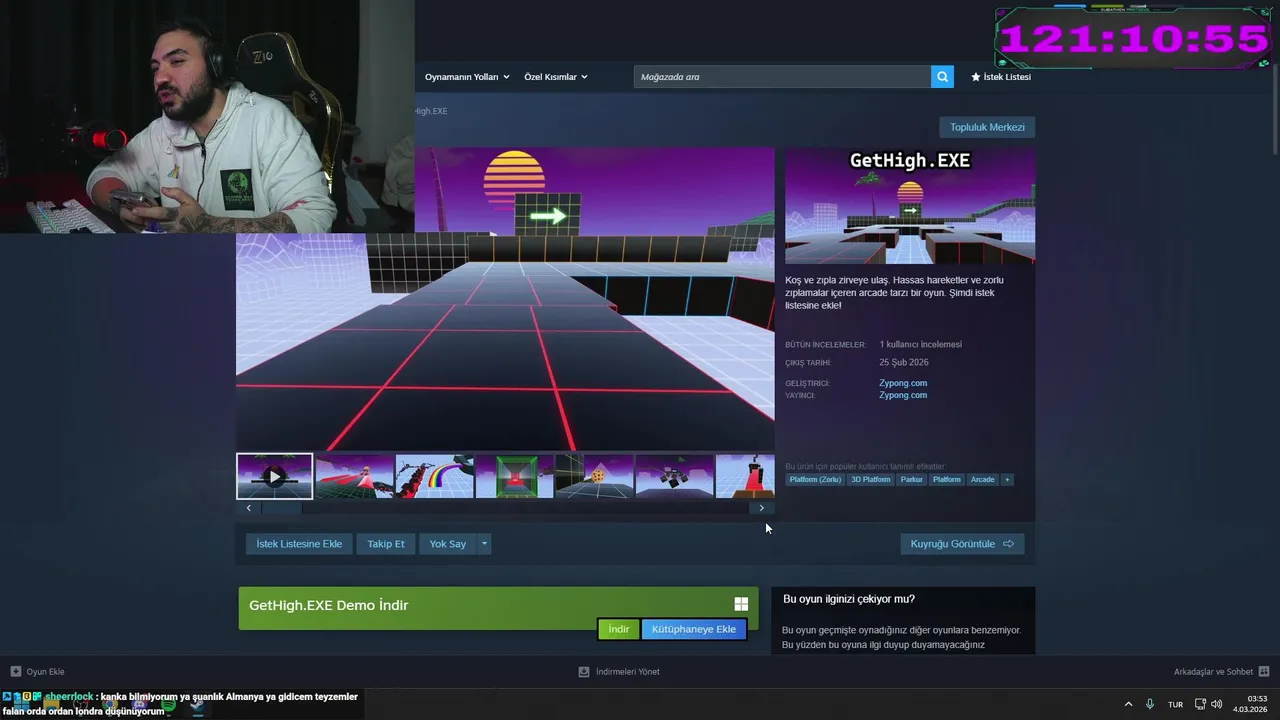Select the Parkur tag
The height and width of the screenshot is (720, 1280).
pos(911,480)
